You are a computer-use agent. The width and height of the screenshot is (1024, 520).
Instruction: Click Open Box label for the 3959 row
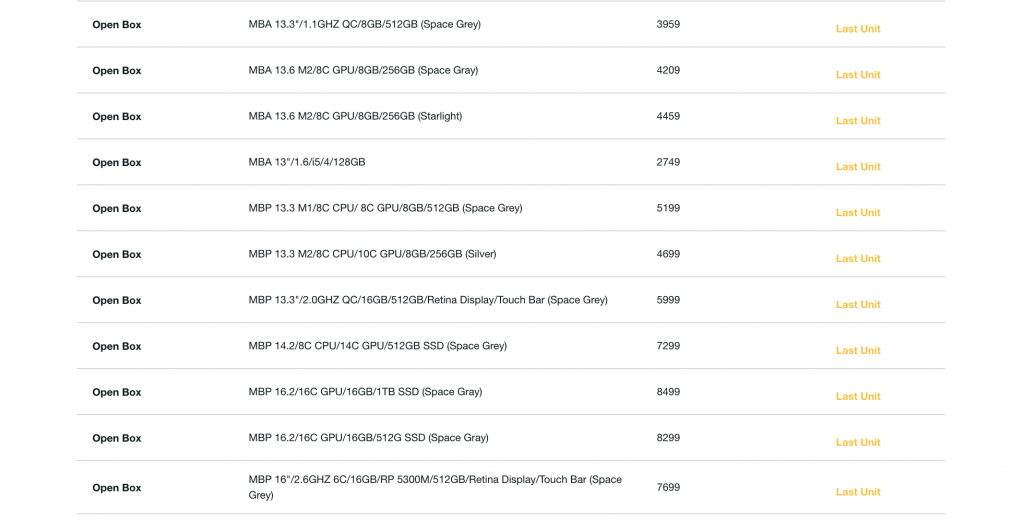tap(117, 25)
